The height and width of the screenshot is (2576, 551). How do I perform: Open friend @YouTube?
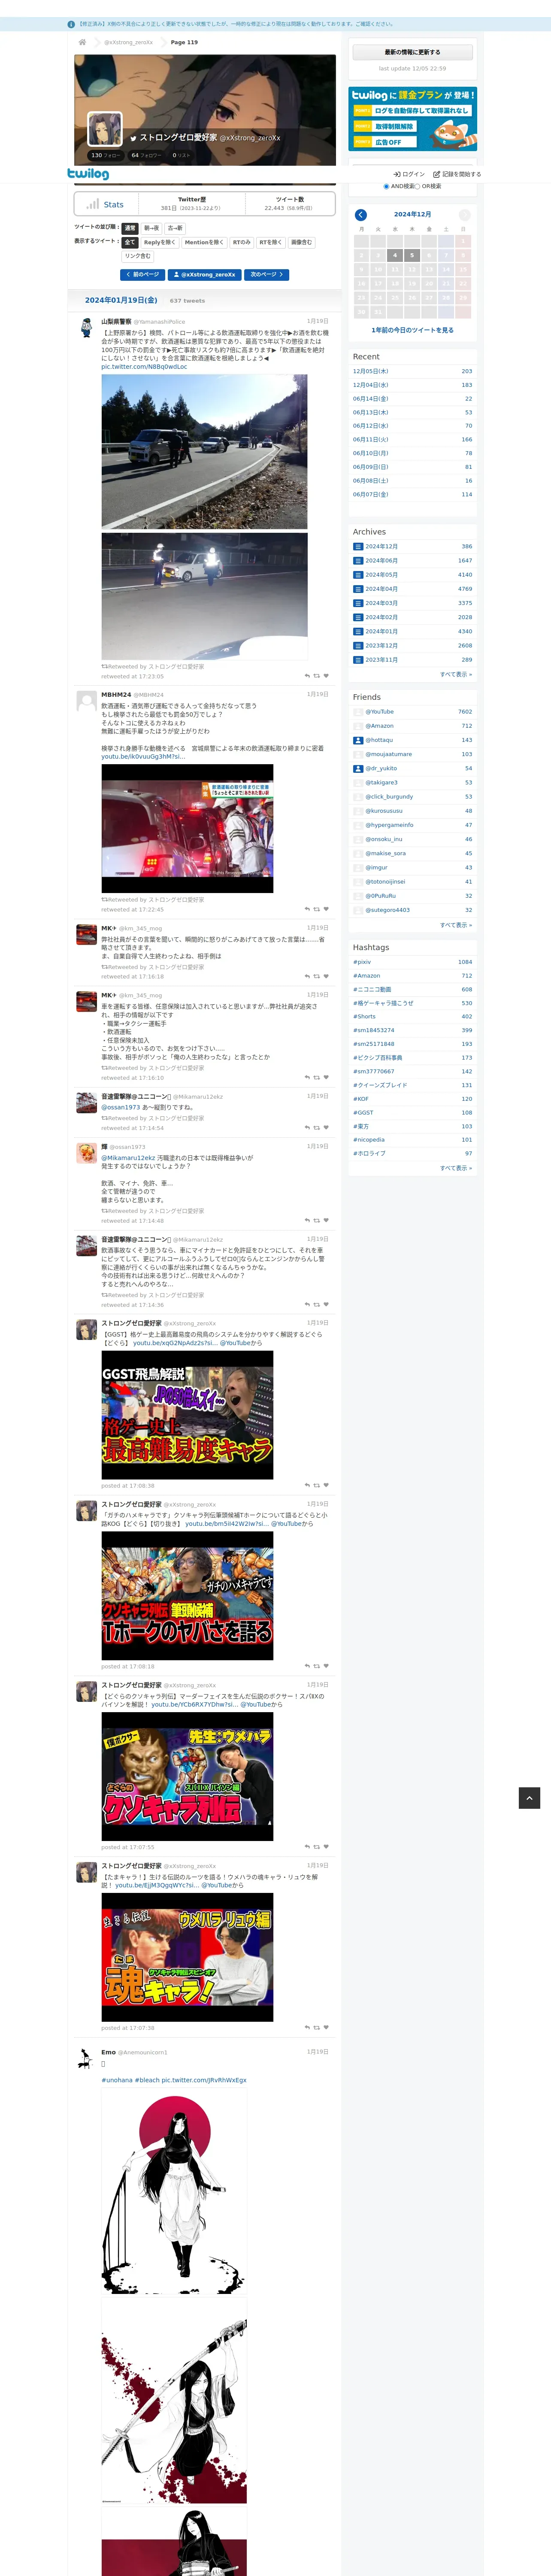click(x=380, y=712)
